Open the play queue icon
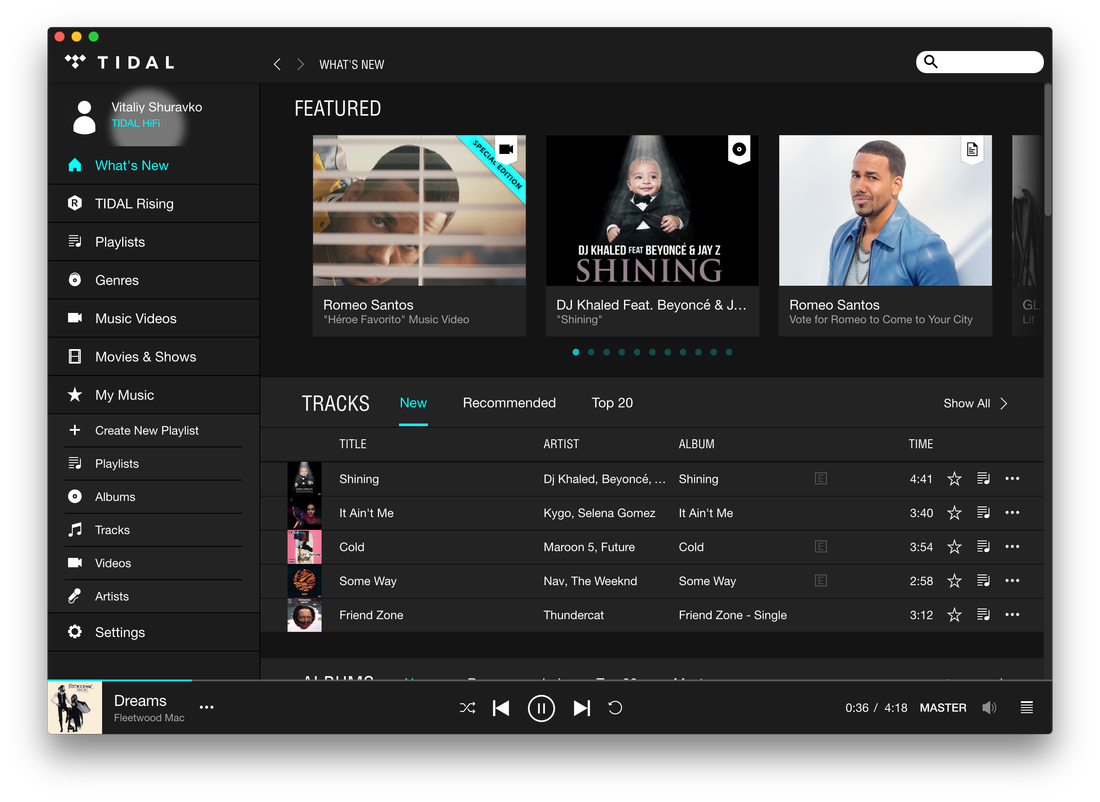 1026,707
